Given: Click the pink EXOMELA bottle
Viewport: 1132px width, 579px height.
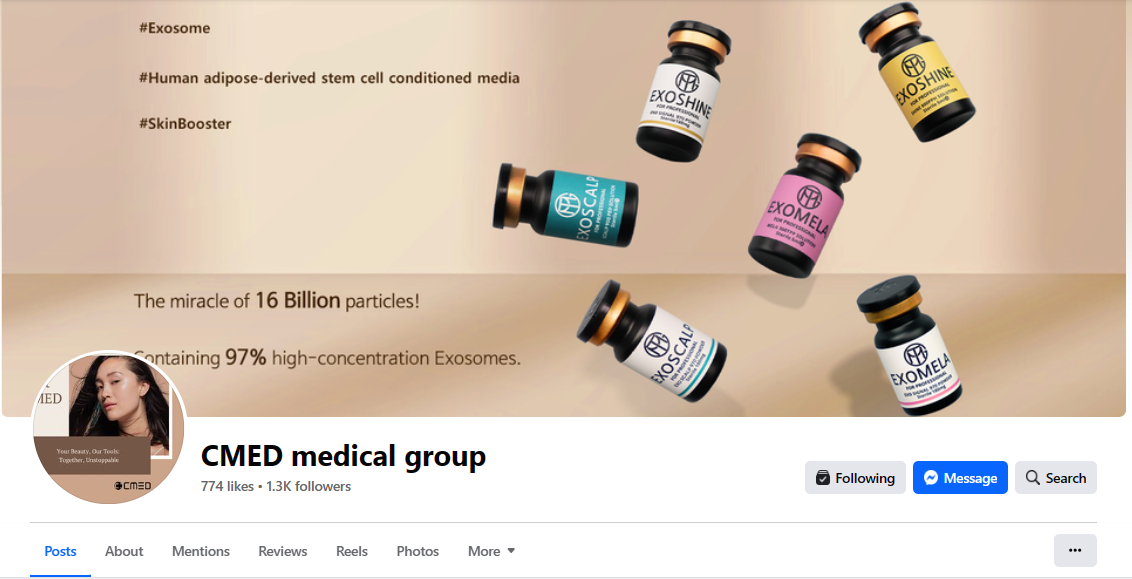Looking at the screenshot, I should pos(803,206).
